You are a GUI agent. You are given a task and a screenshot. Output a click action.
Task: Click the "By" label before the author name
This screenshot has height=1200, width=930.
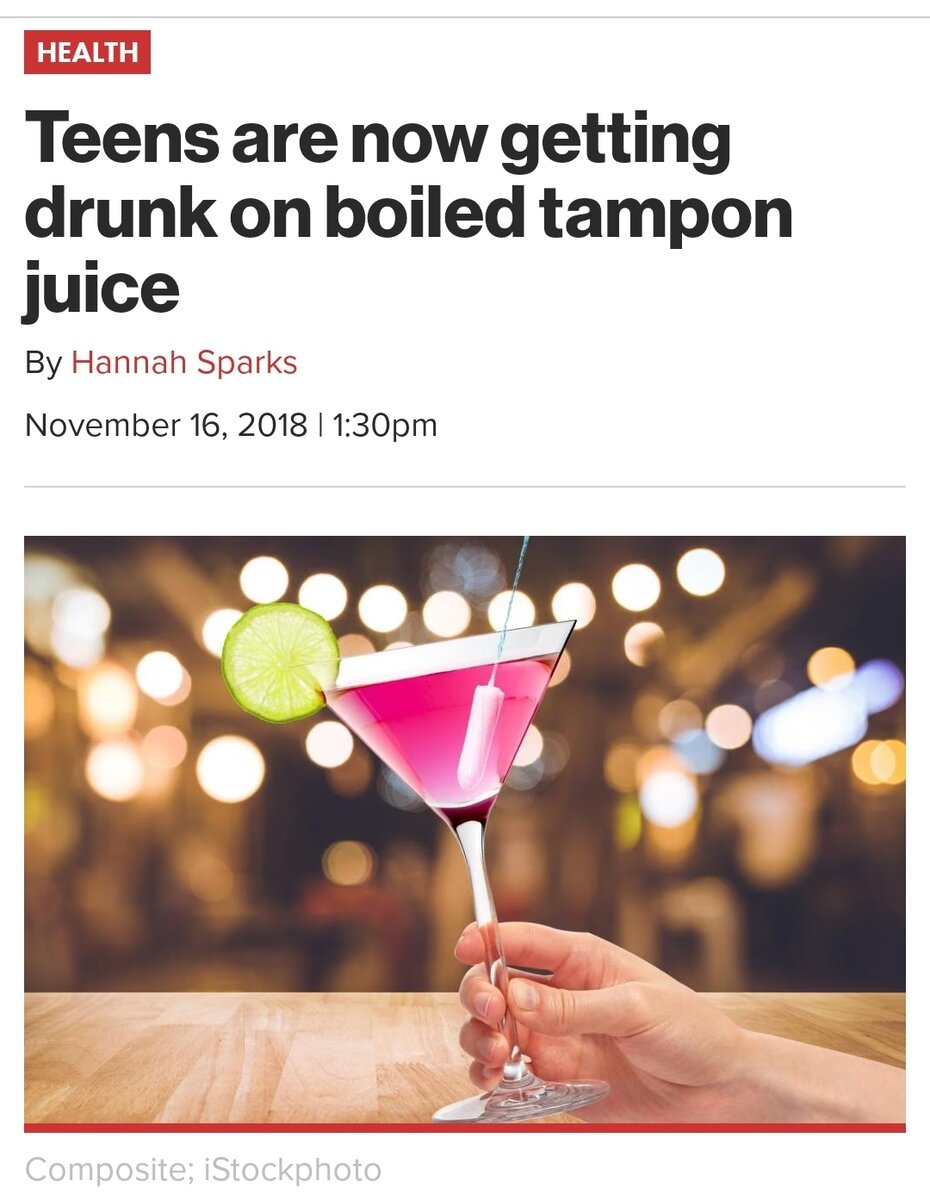[x=43, y=362]
